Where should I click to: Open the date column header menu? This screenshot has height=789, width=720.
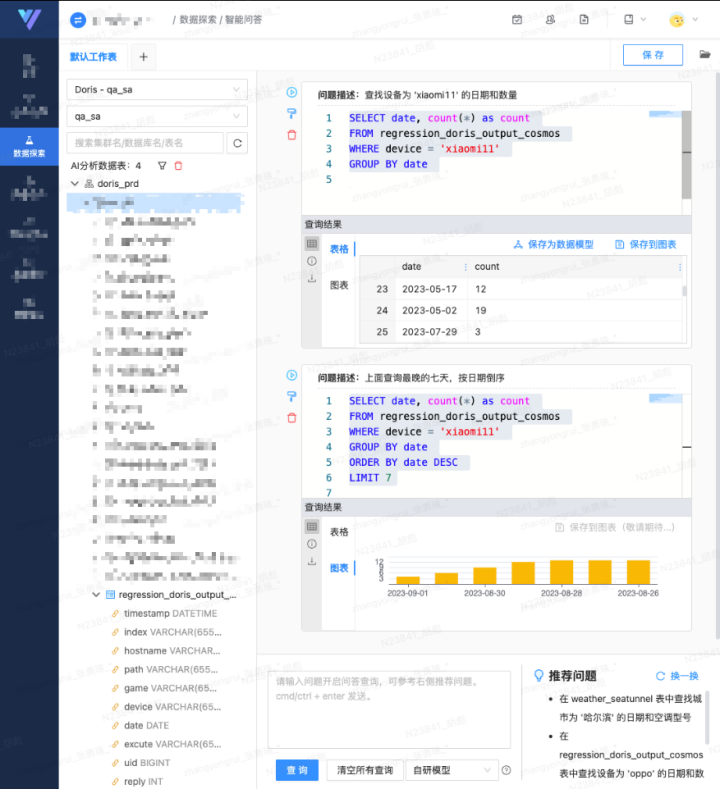465,267
